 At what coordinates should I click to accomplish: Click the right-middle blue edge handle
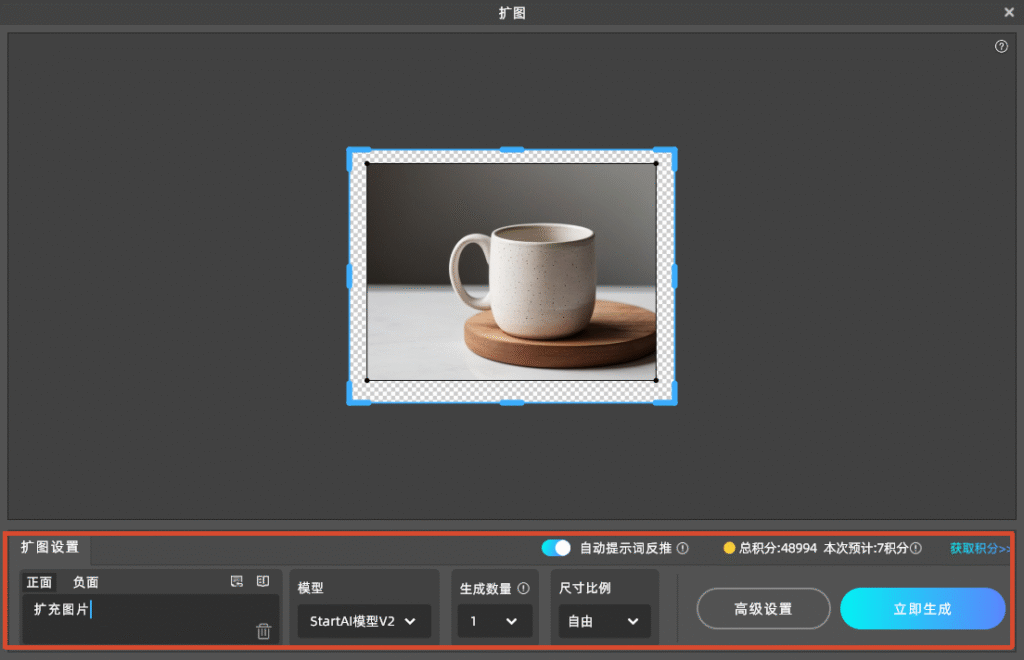coord(675,276)
